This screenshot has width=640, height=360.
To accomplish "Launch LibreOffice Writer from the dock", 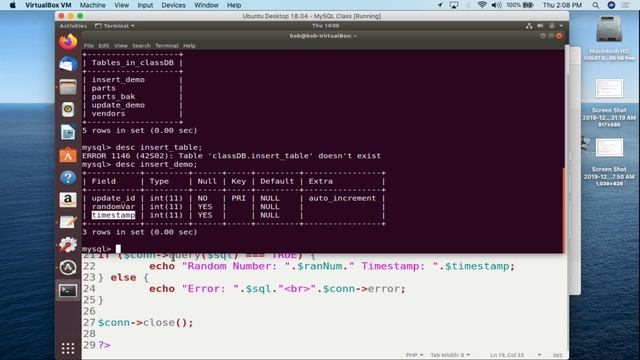I will point(68,132).
